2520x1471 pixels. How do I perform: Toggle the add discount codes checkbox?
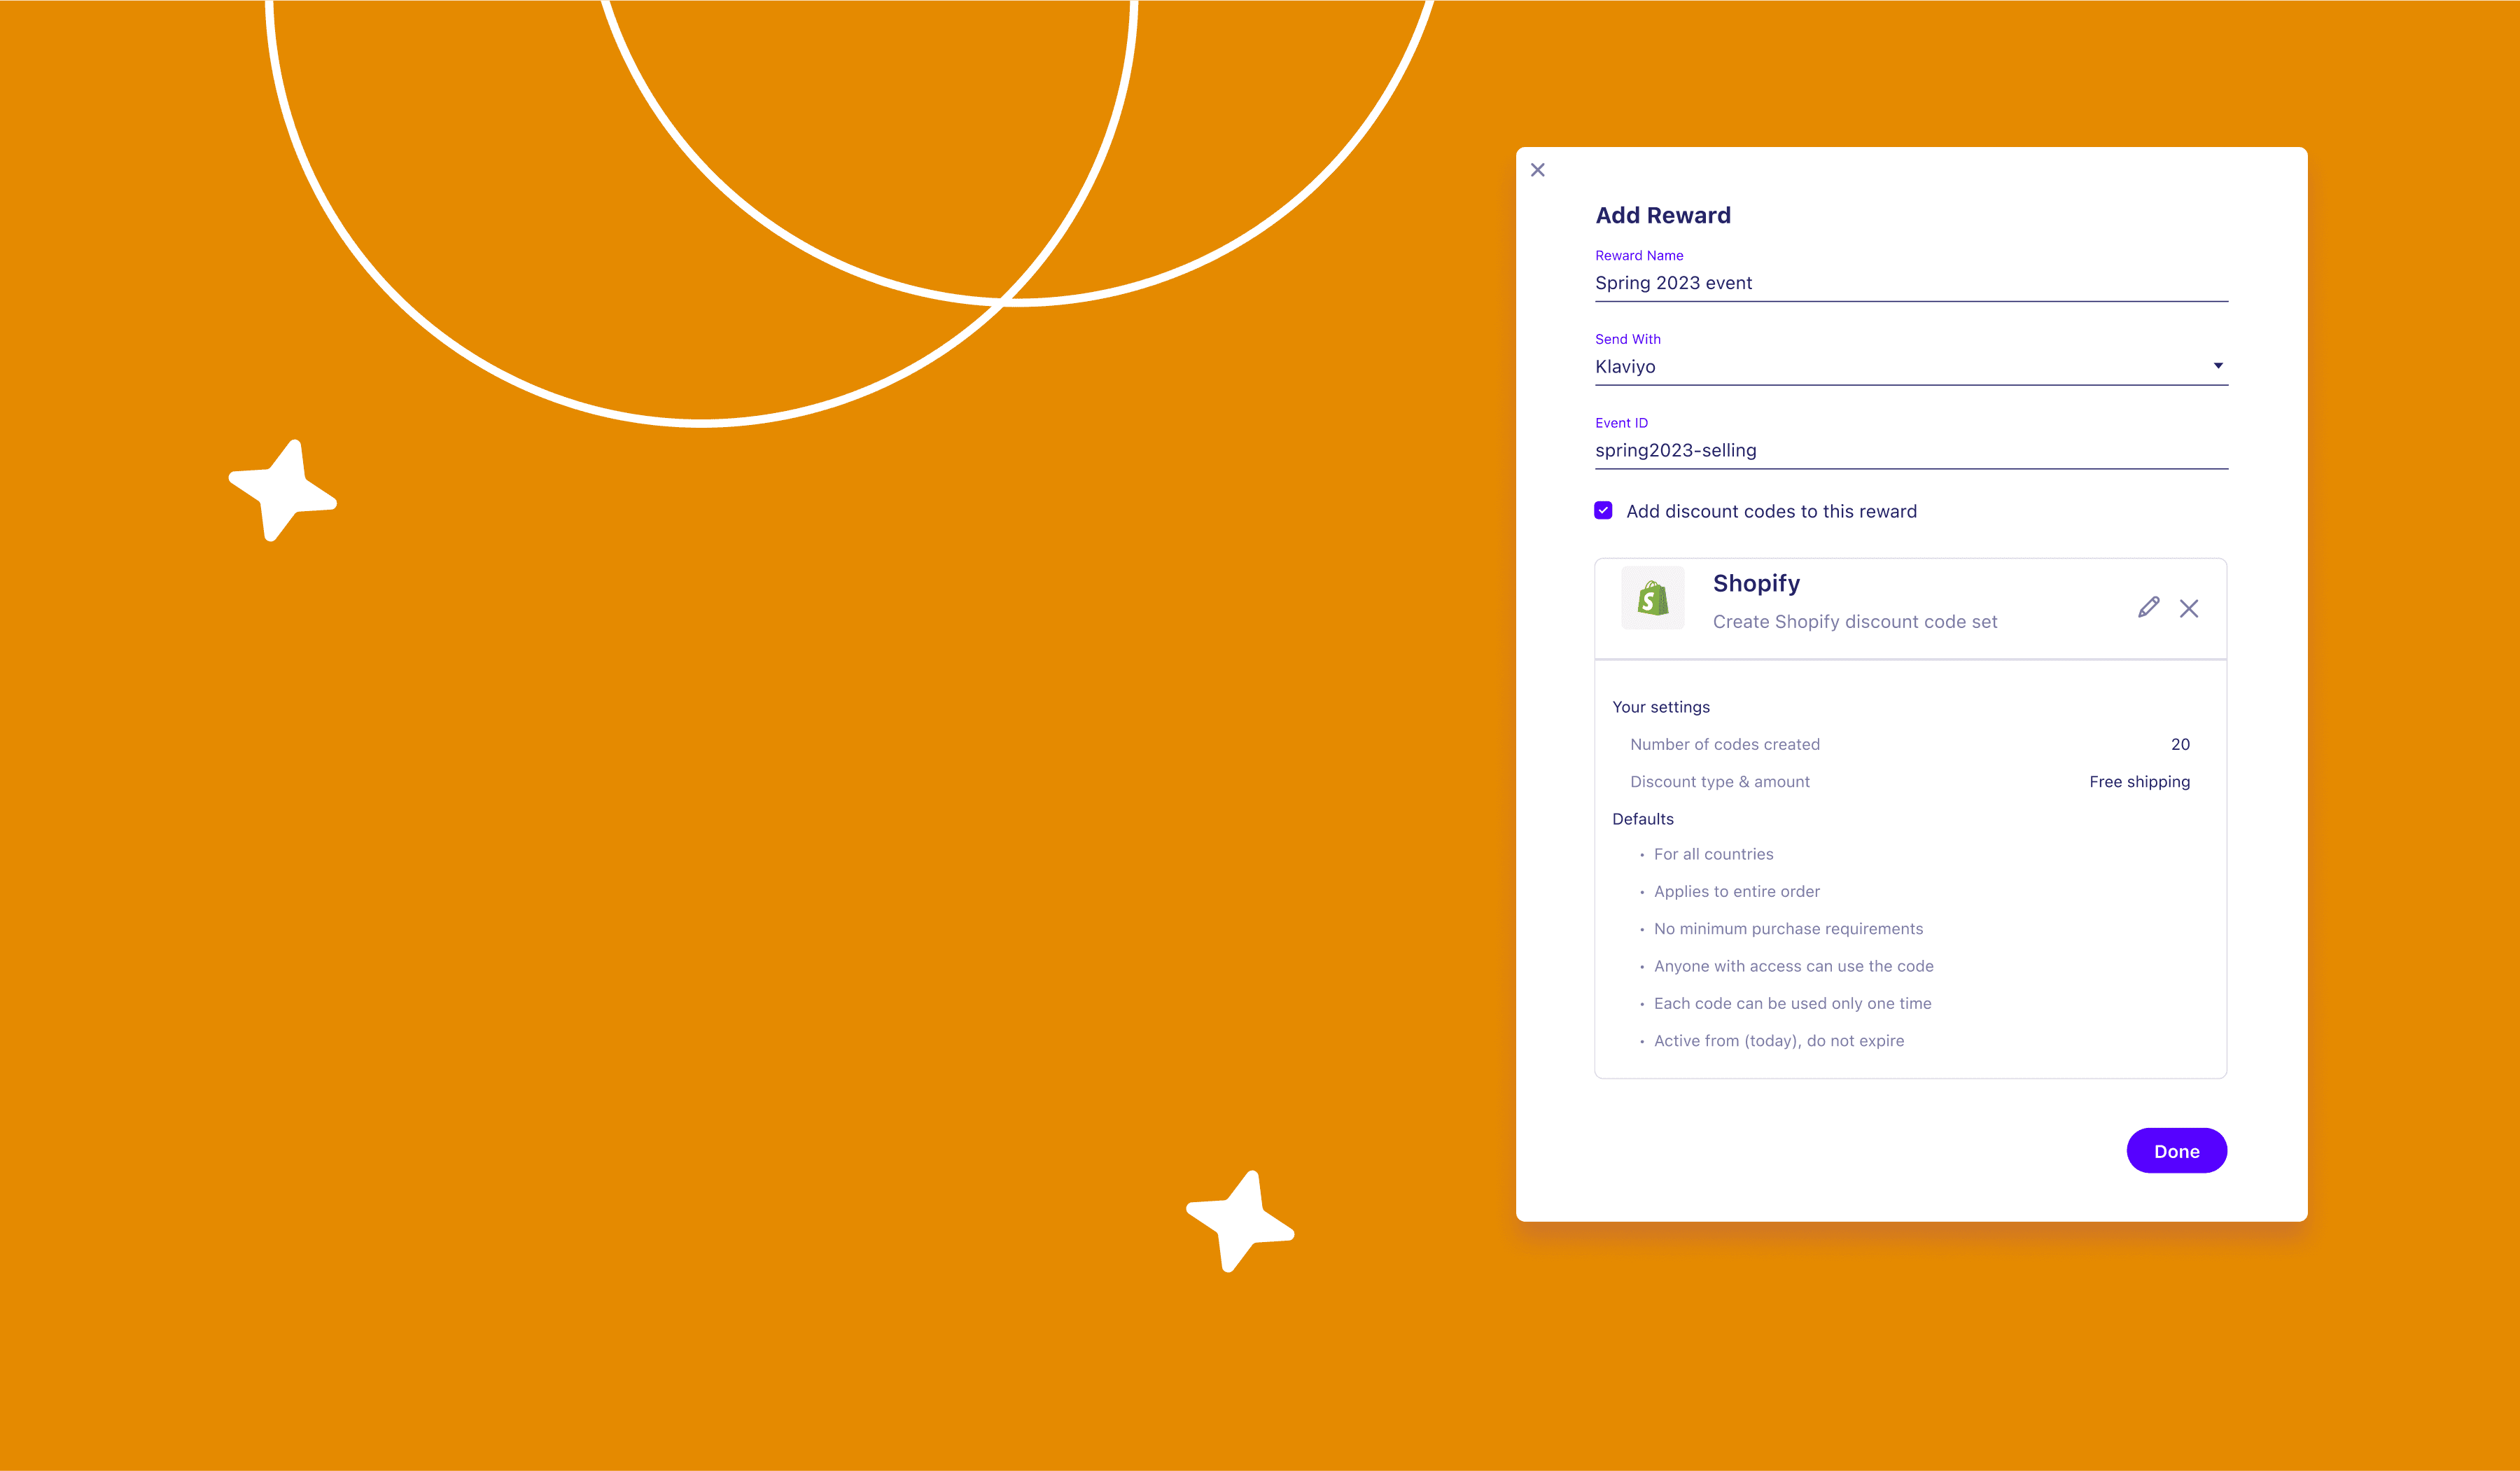(x=1603, y=511)
